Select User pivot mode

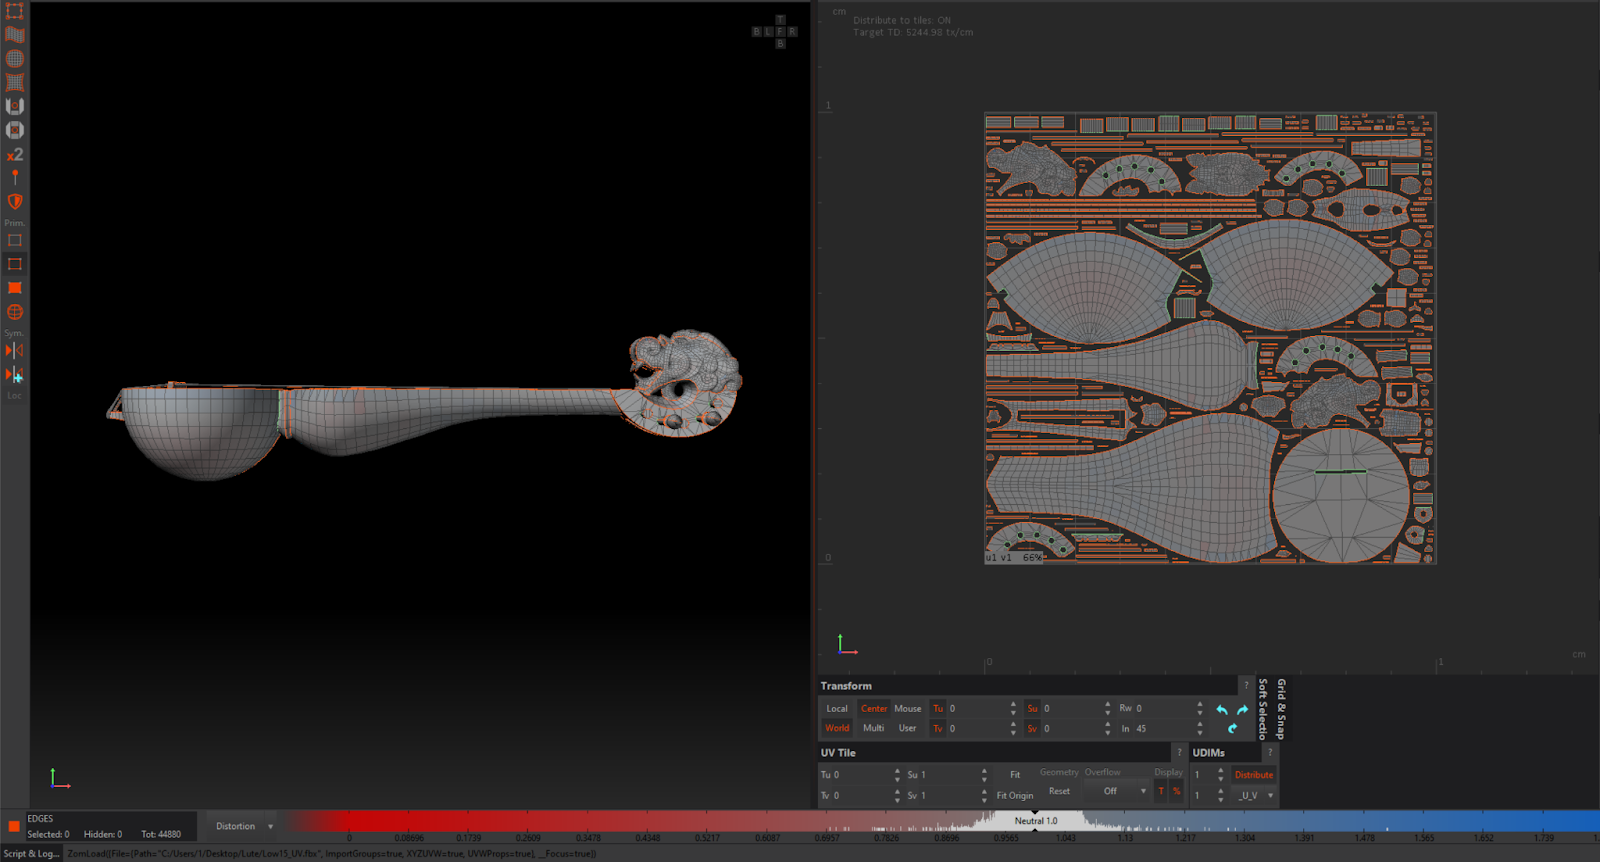(908, 728)
